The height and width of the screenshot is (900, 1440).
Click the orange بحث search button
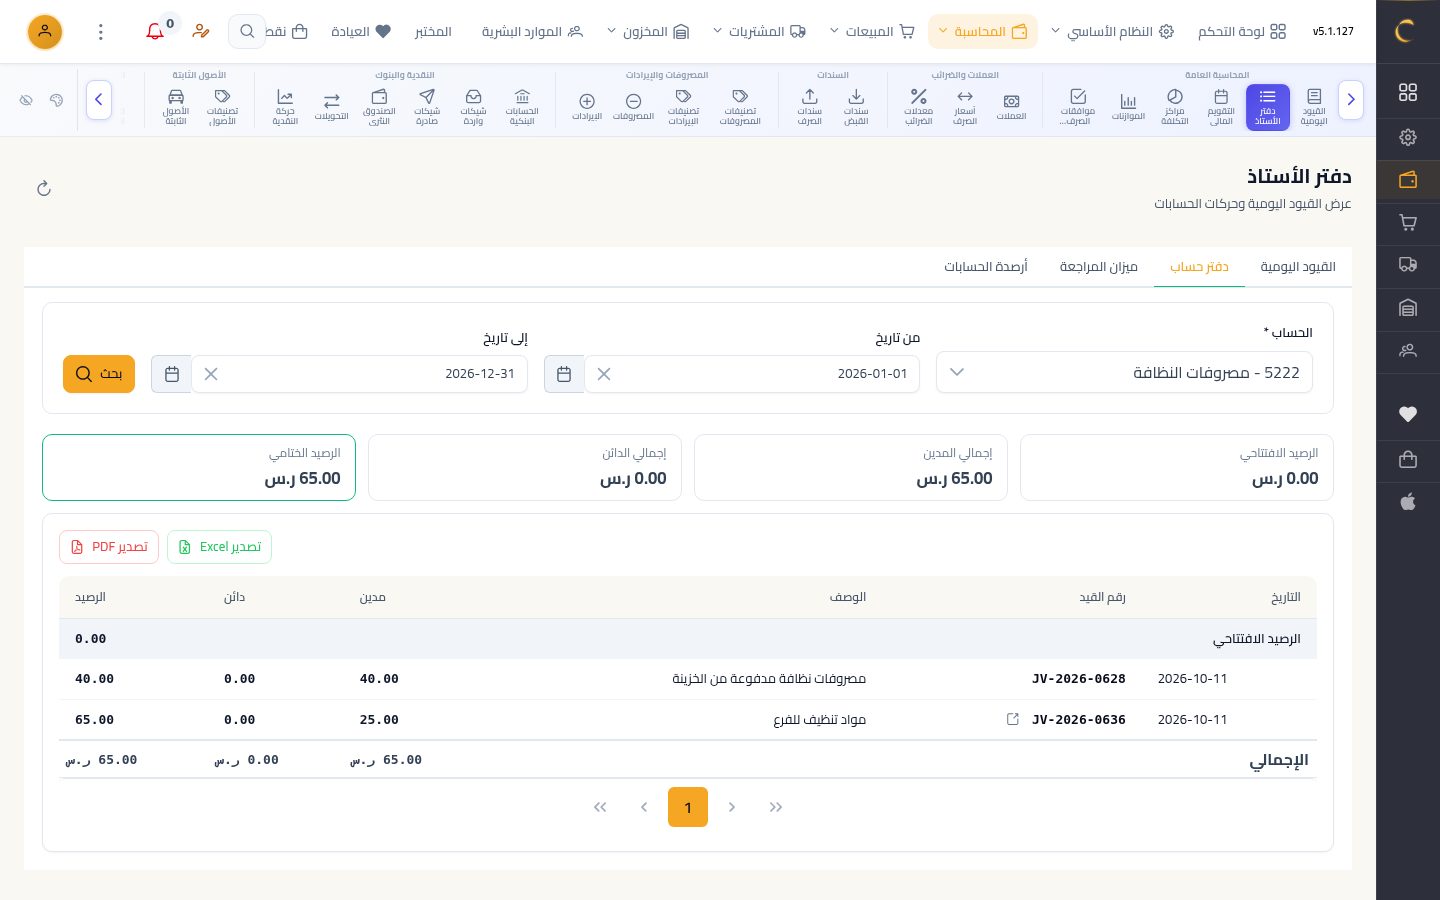pos(99,374)
